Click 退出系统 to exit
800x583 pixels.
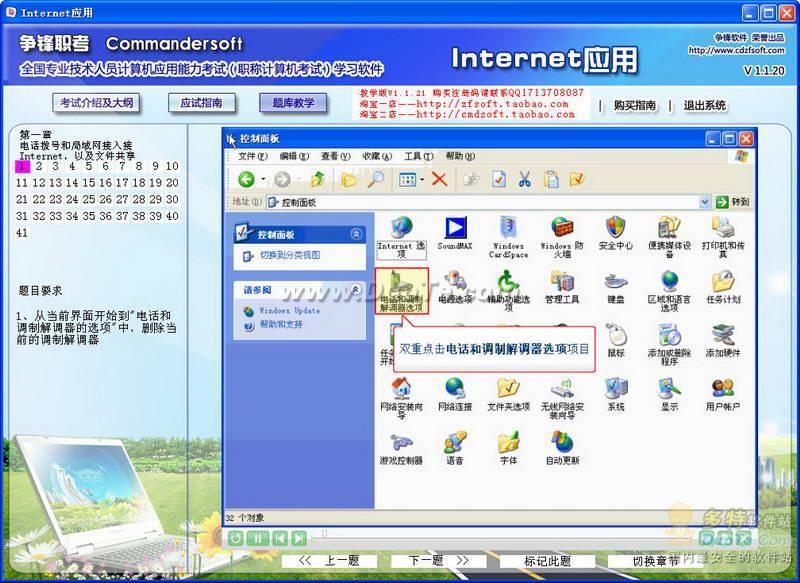tap(705, 106)
